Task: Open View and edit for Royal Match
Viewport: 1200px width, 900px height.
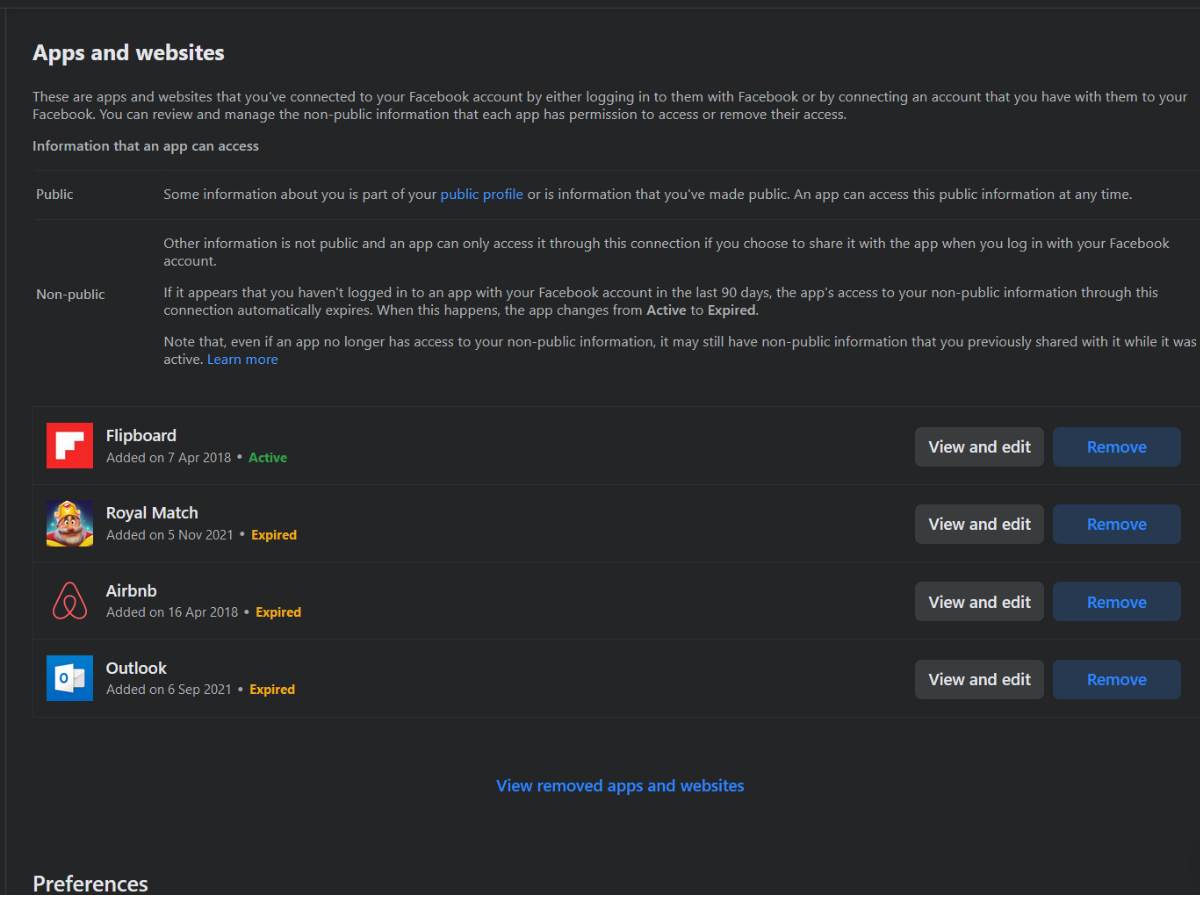Action: click(979, 524)
